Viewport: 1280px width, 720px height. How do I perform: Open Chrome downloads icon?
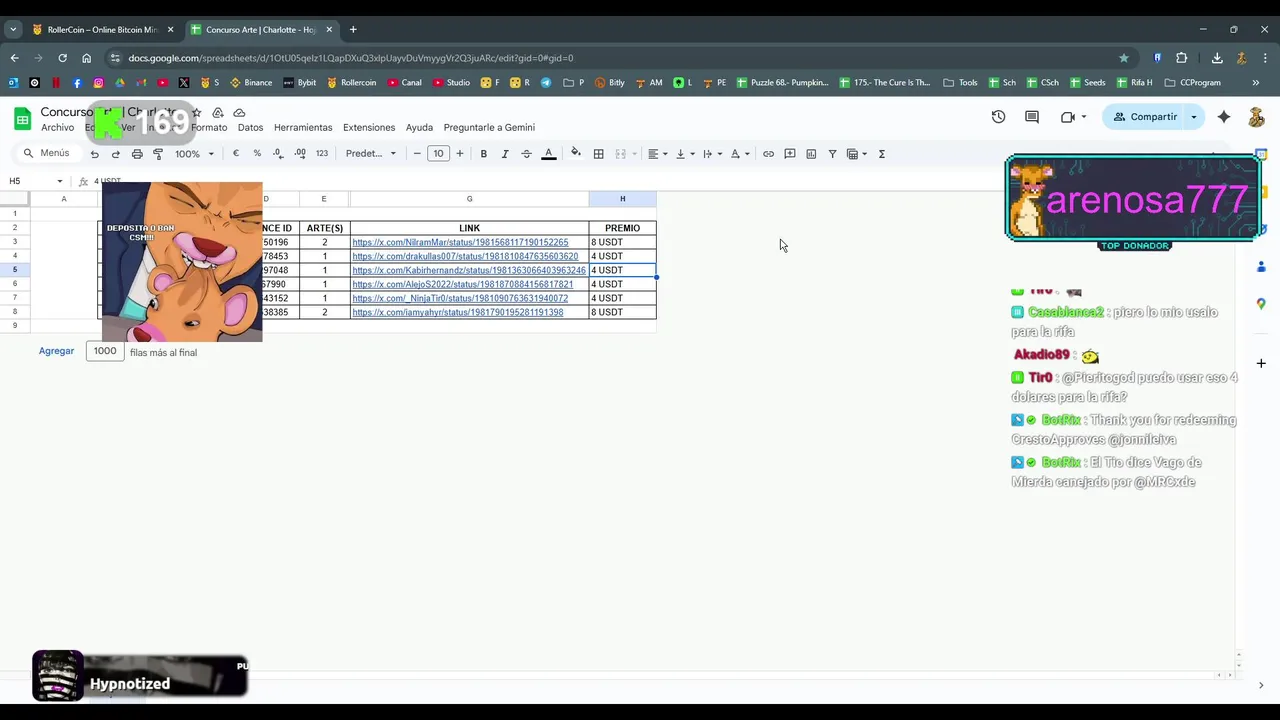[1217, 58]
